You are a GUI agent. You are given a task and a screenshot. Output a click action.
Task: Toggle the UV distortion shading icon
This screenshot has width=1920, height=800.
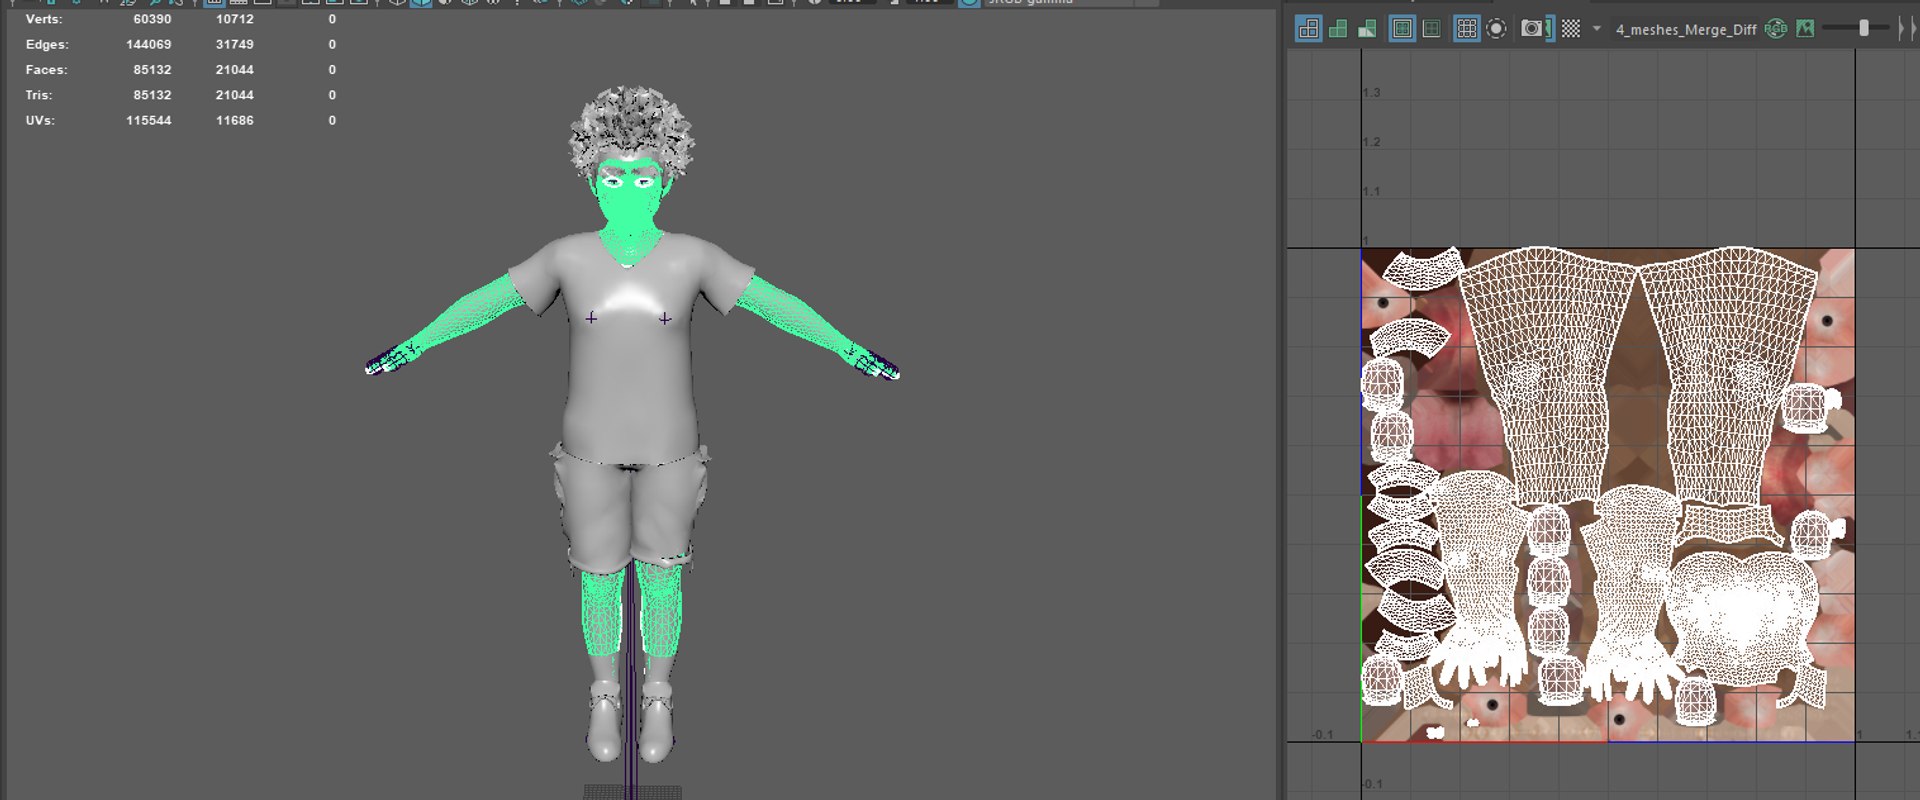1367,29
